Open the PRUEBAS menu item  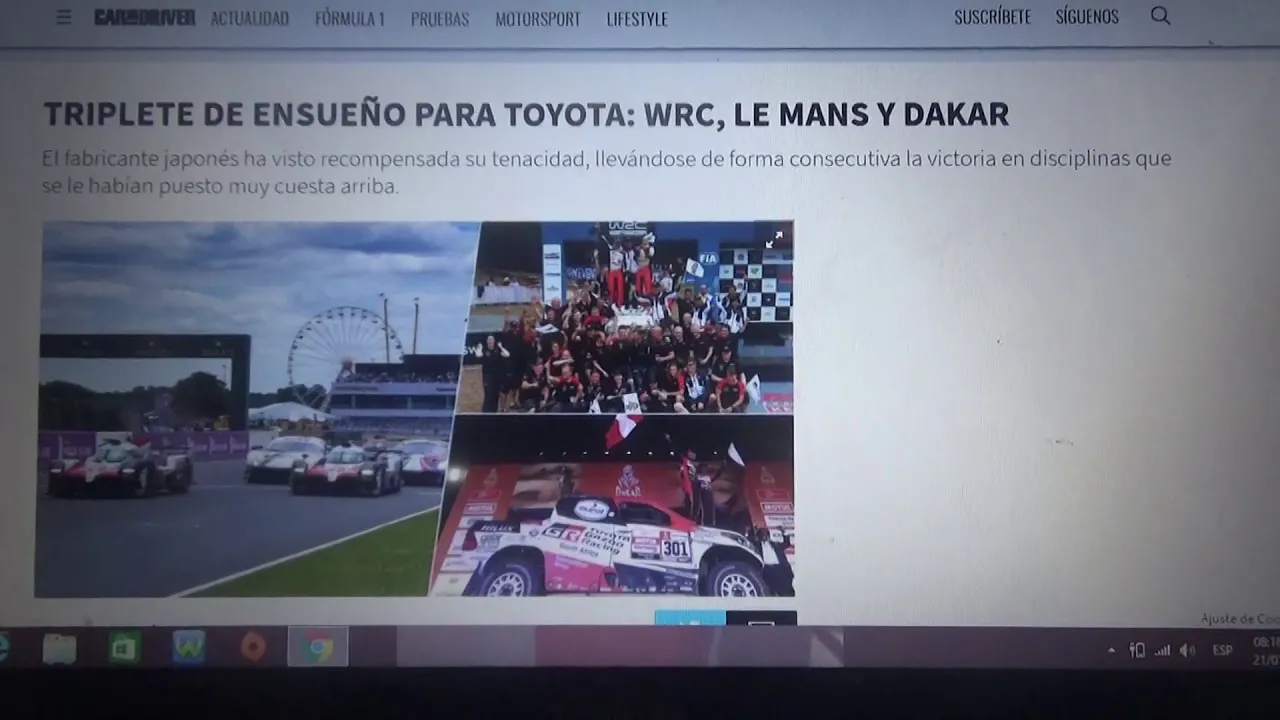coord(440,18)
